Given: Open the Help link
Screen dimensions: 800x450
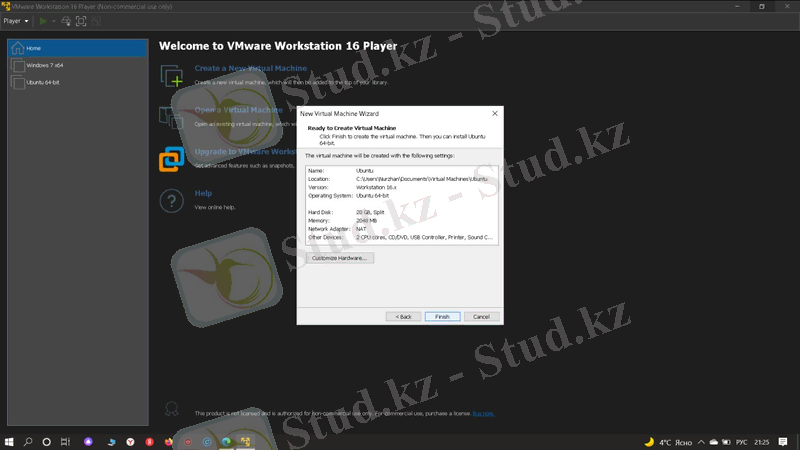Looking at the screenshot, I should (203, 193).
